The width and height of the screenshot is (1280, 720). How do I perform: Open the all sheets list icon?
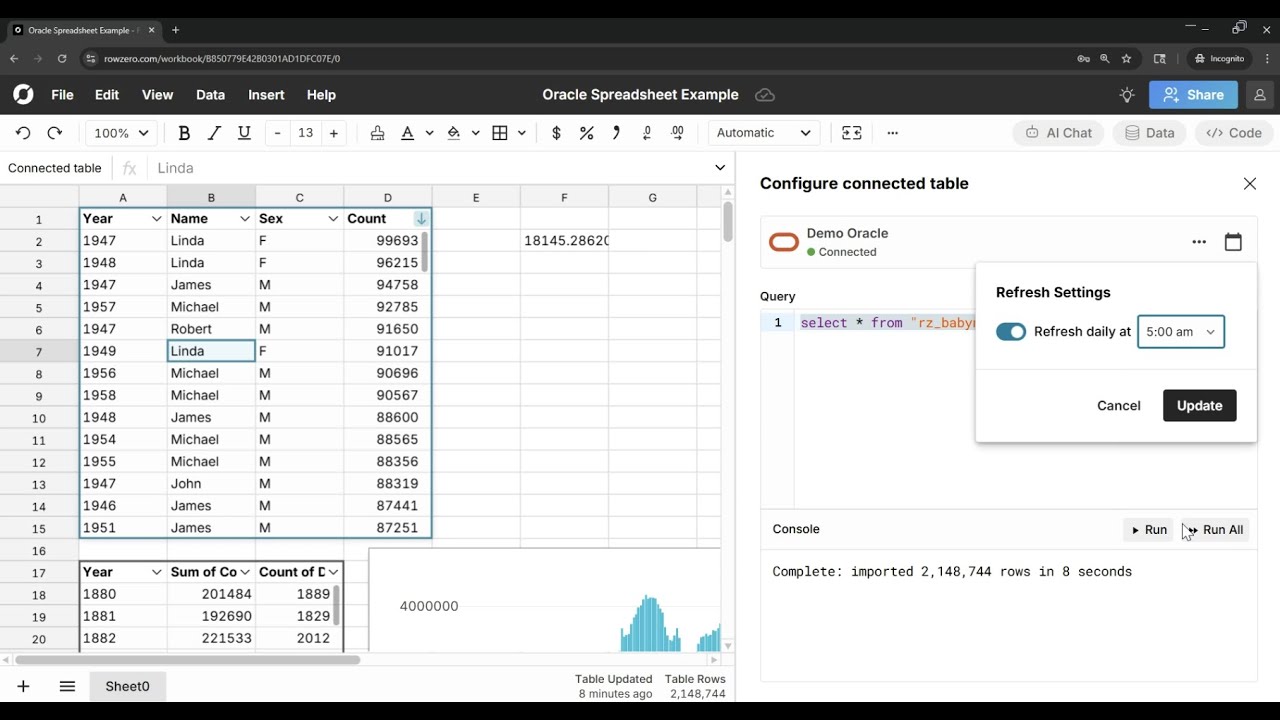67,686
